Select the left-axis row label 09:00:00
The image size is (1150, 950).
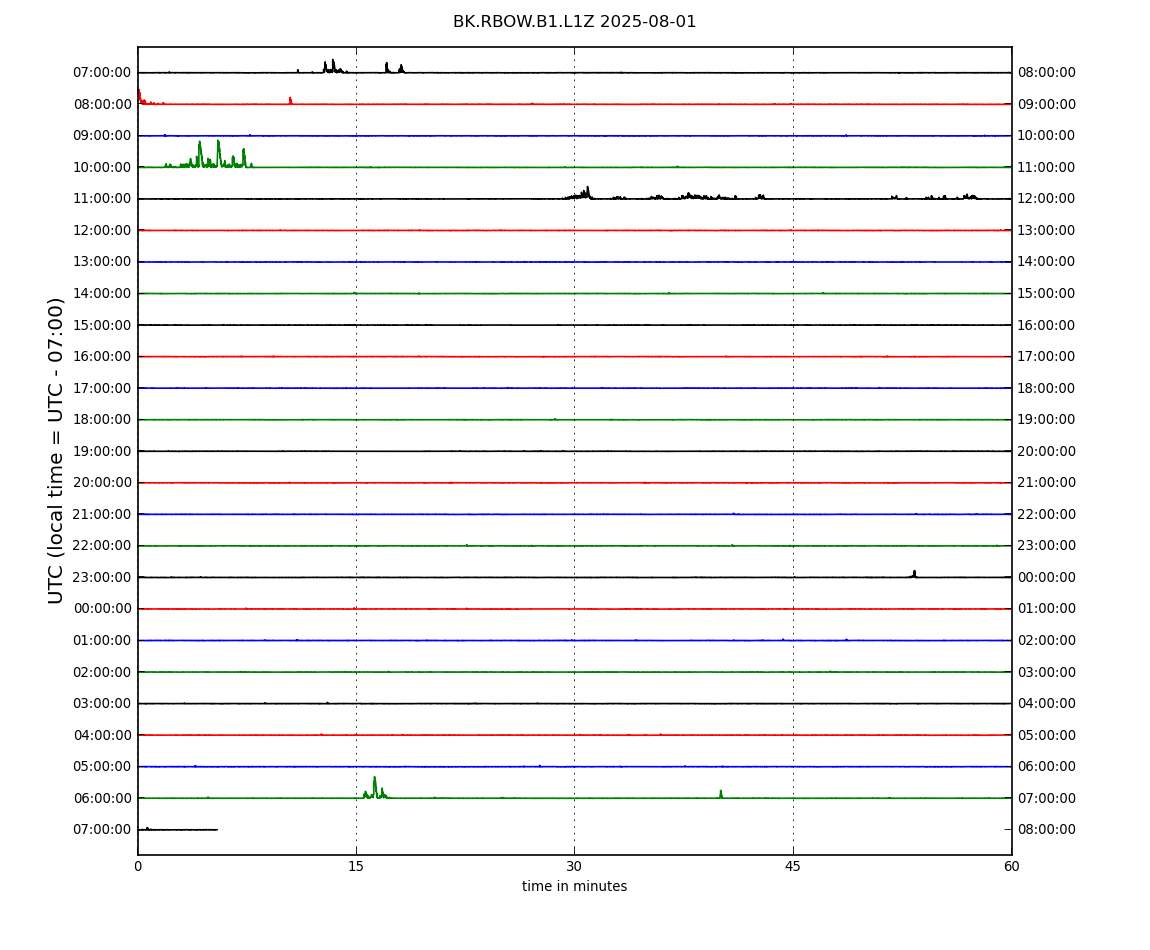103,136
